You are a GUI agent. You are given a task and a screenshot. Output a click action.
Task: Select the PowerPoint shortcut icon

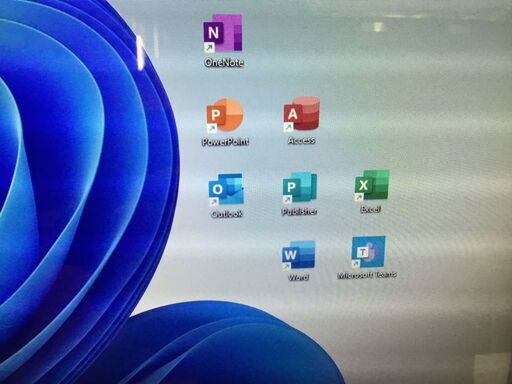pos(224,116)
